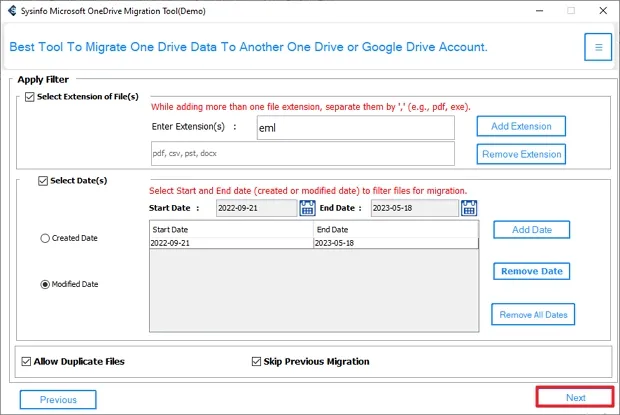Viewport: 620px width, 415px height.
Task: Uncheck Skip Previous Migration option
Action: pyautogui.click(x=256, y=361)
